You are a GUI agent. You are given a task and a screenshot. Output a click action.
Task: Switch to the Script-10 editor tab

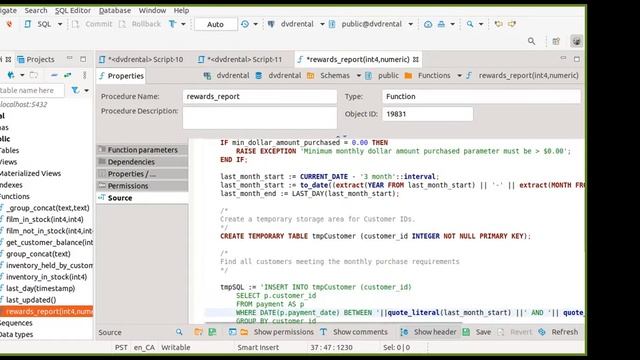click(141, 59)
